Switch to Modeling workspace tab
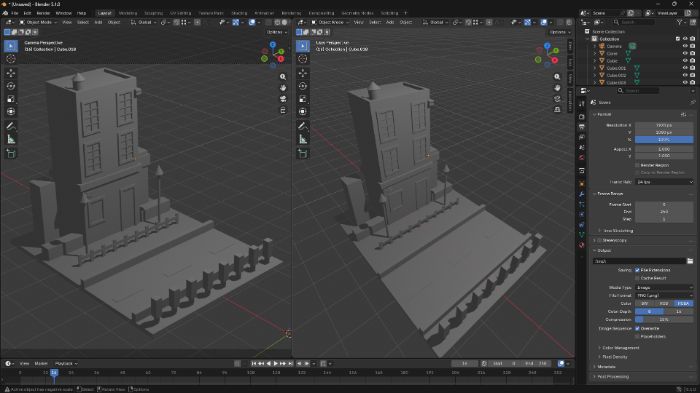Screen dimensions: 700x393 pyautogui.click(x=128, y=13)
